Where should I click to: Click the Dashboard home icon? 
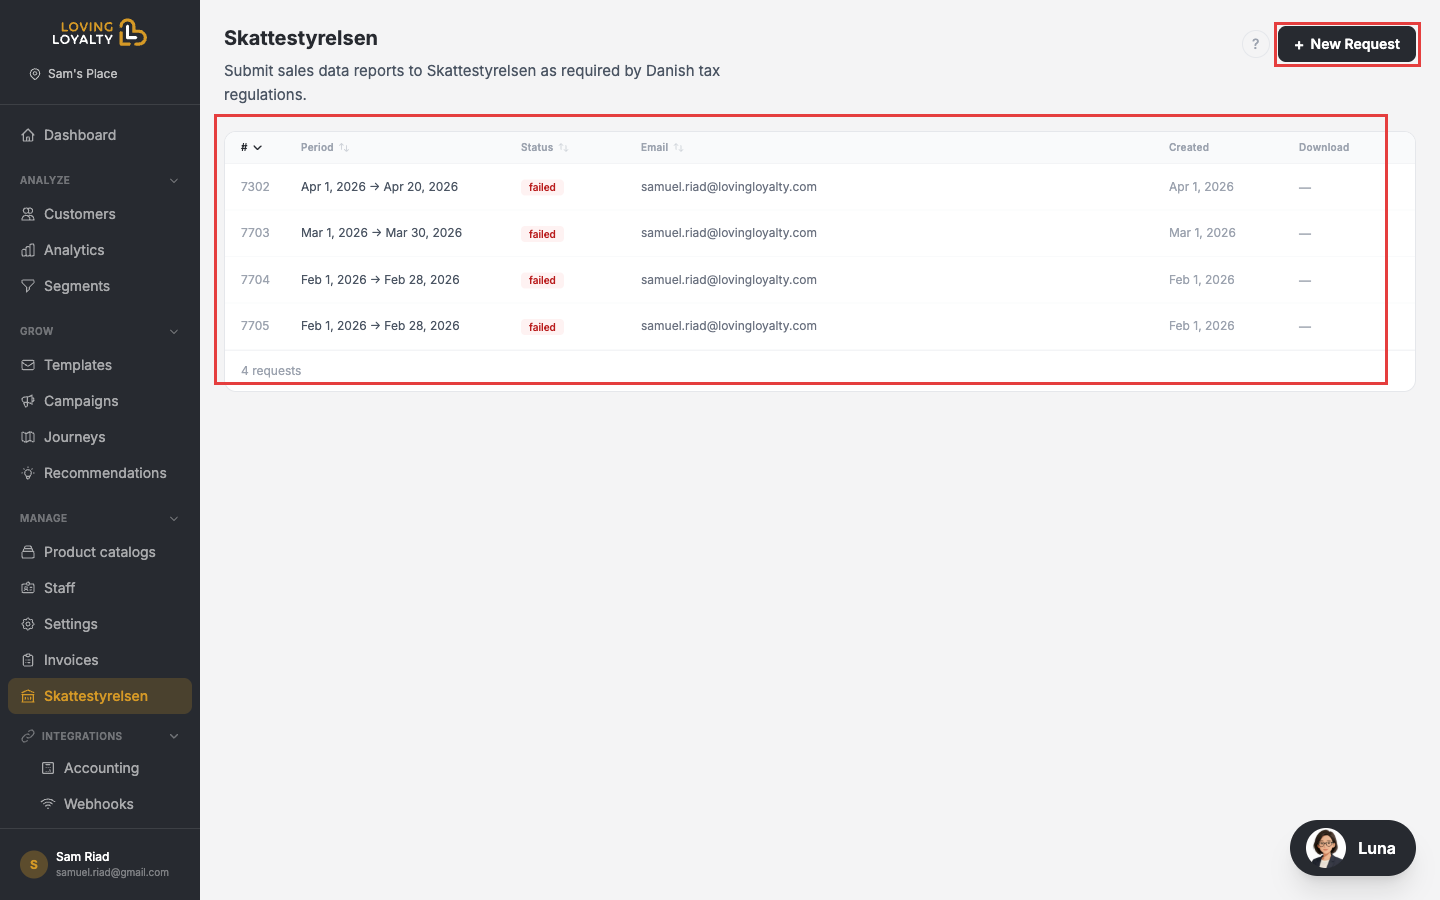28,135
